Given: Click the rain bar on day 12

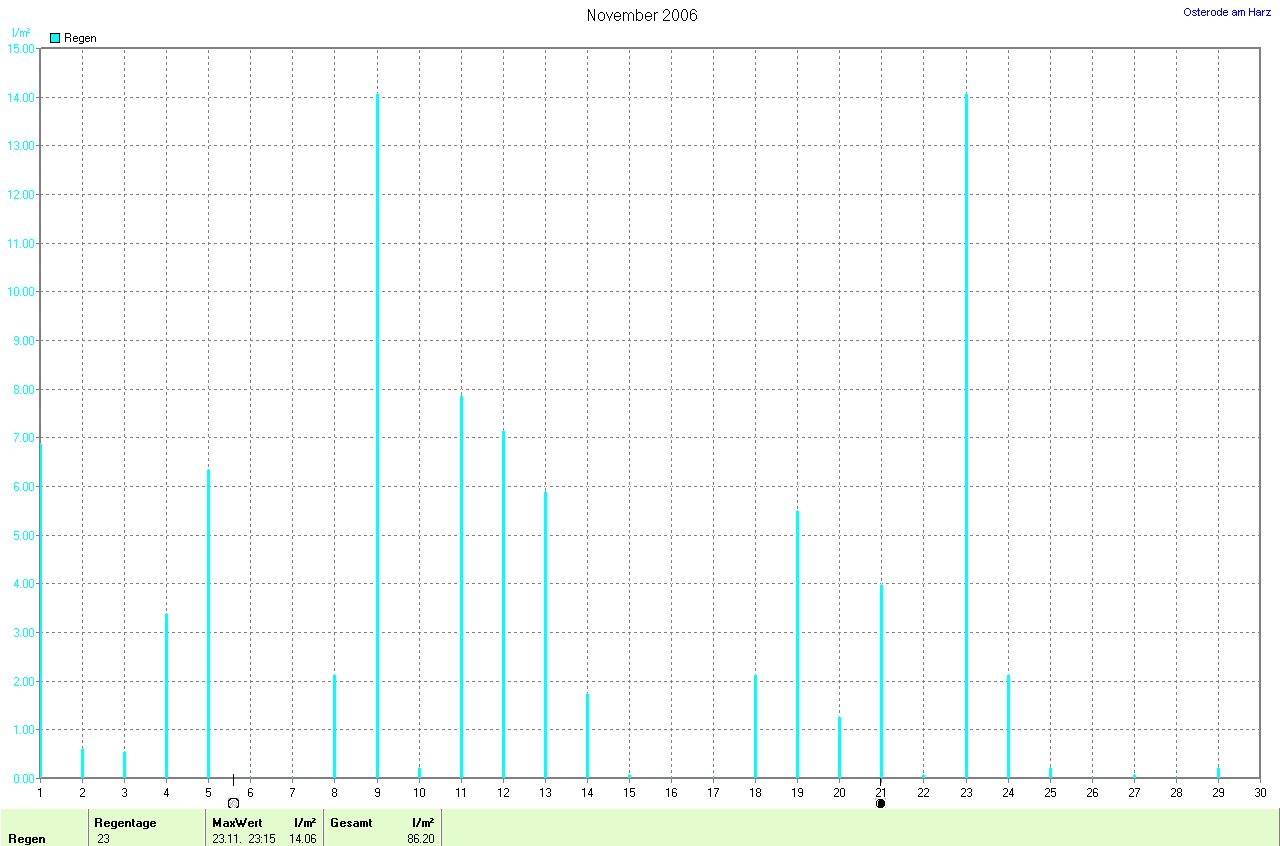Looking at the screenshot, I should (503, 604).
